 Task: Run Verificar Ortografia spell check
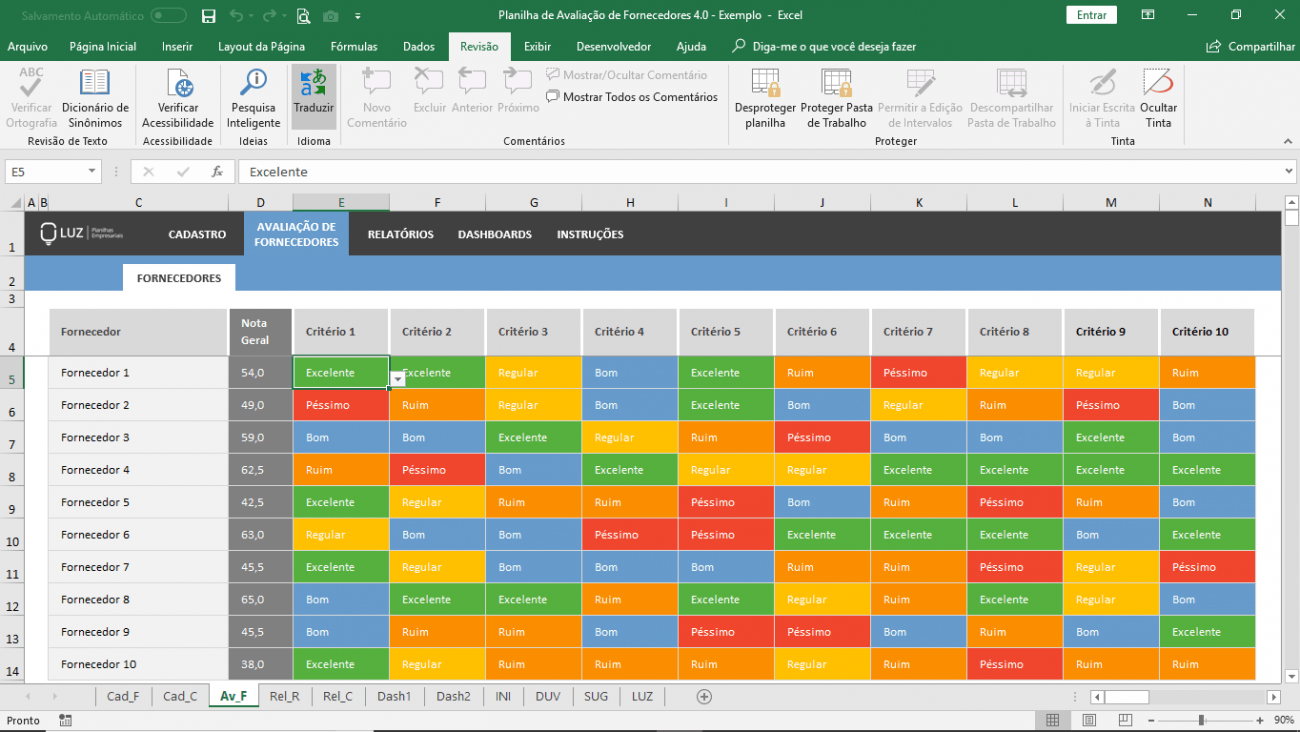[31, 98]
